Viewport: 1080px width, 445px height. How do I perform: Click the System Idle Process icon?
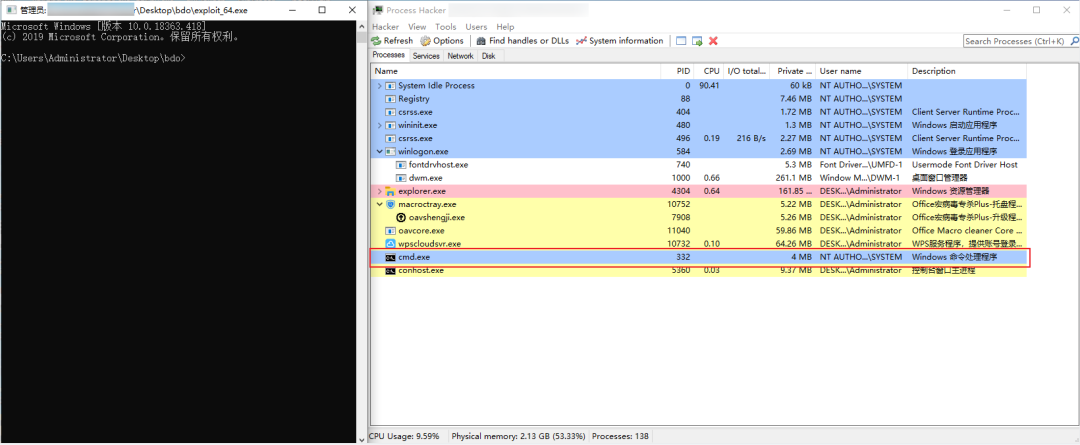[391, 85]
